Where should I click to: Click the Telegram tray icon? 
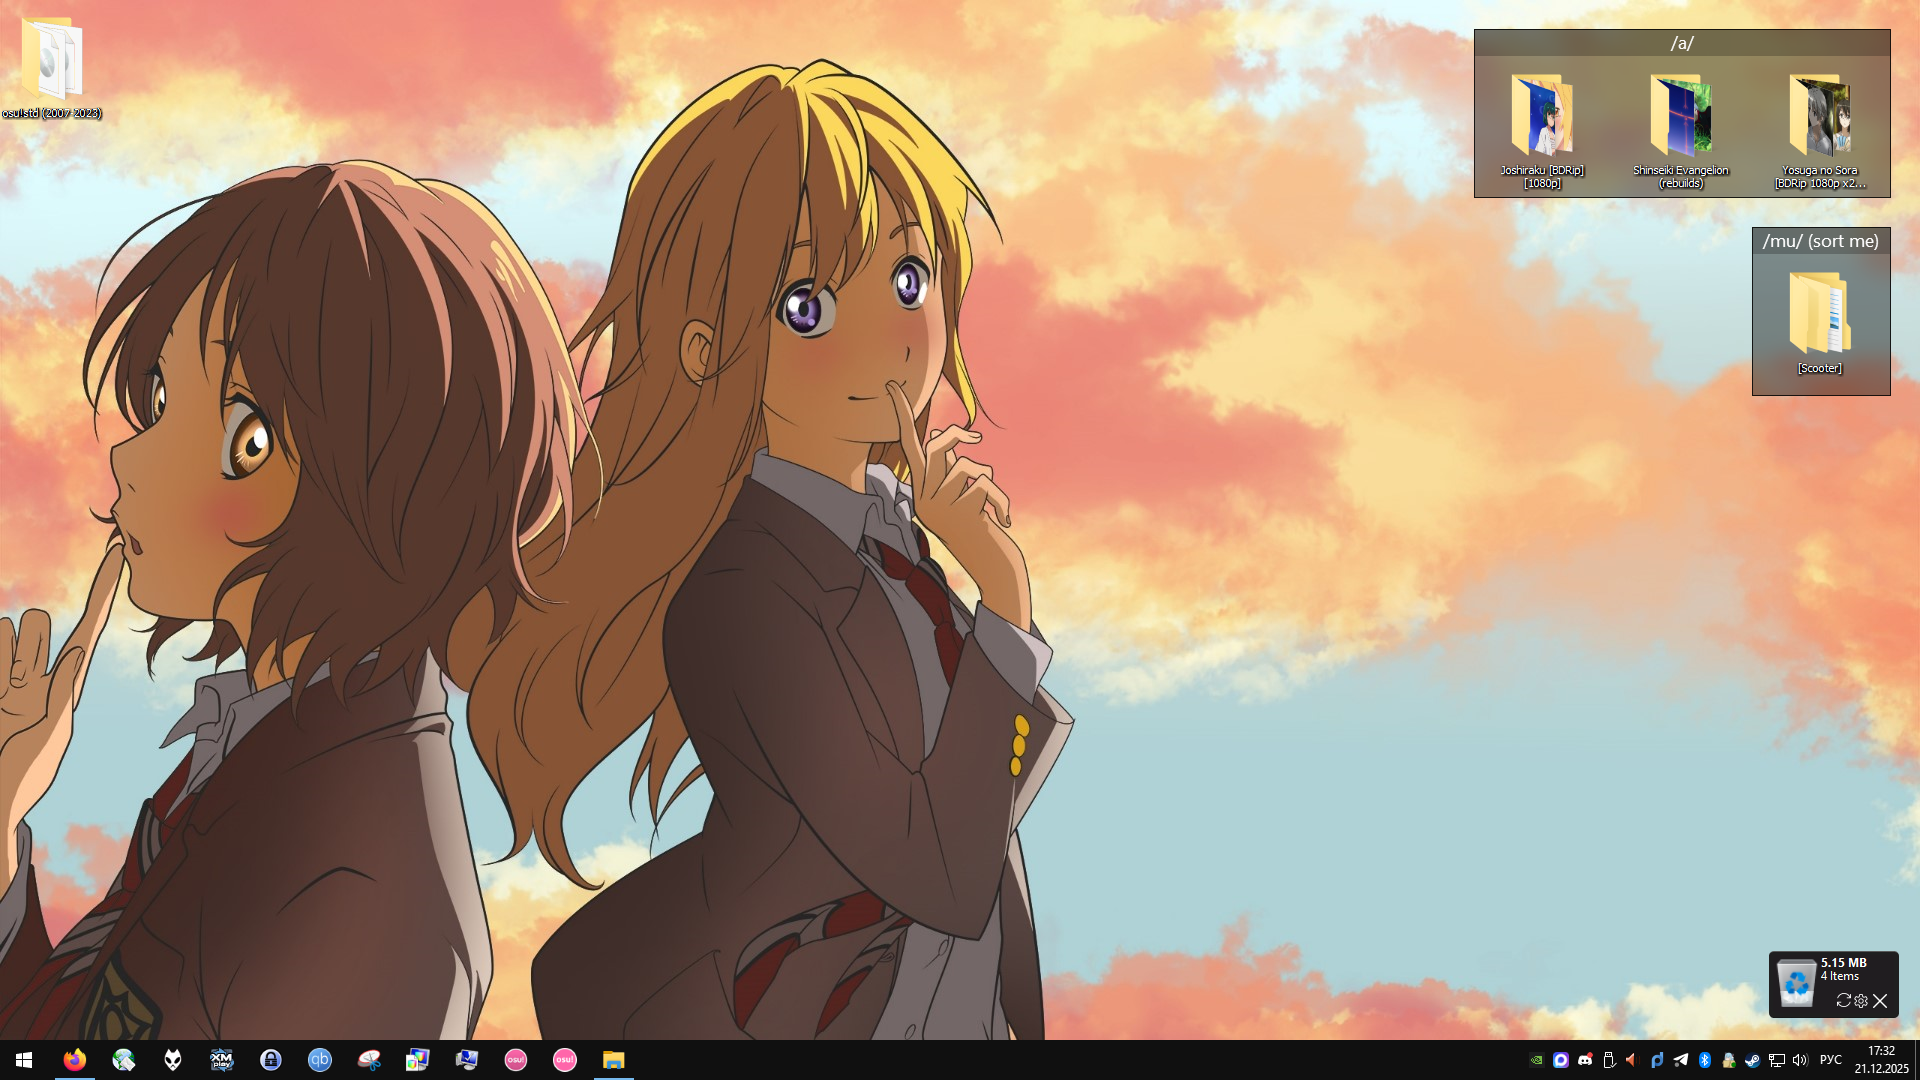click(1681, 1060)
